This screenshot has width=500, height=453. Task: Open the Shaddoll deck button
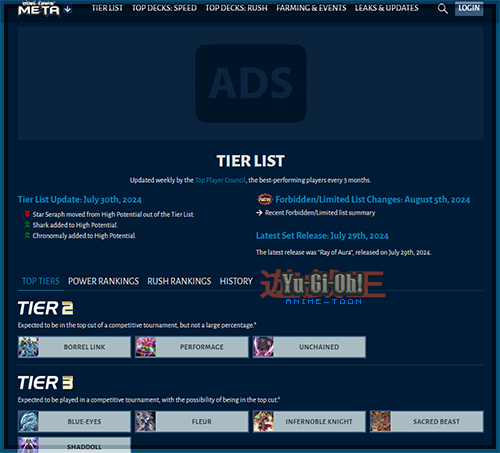pos(74,445)
